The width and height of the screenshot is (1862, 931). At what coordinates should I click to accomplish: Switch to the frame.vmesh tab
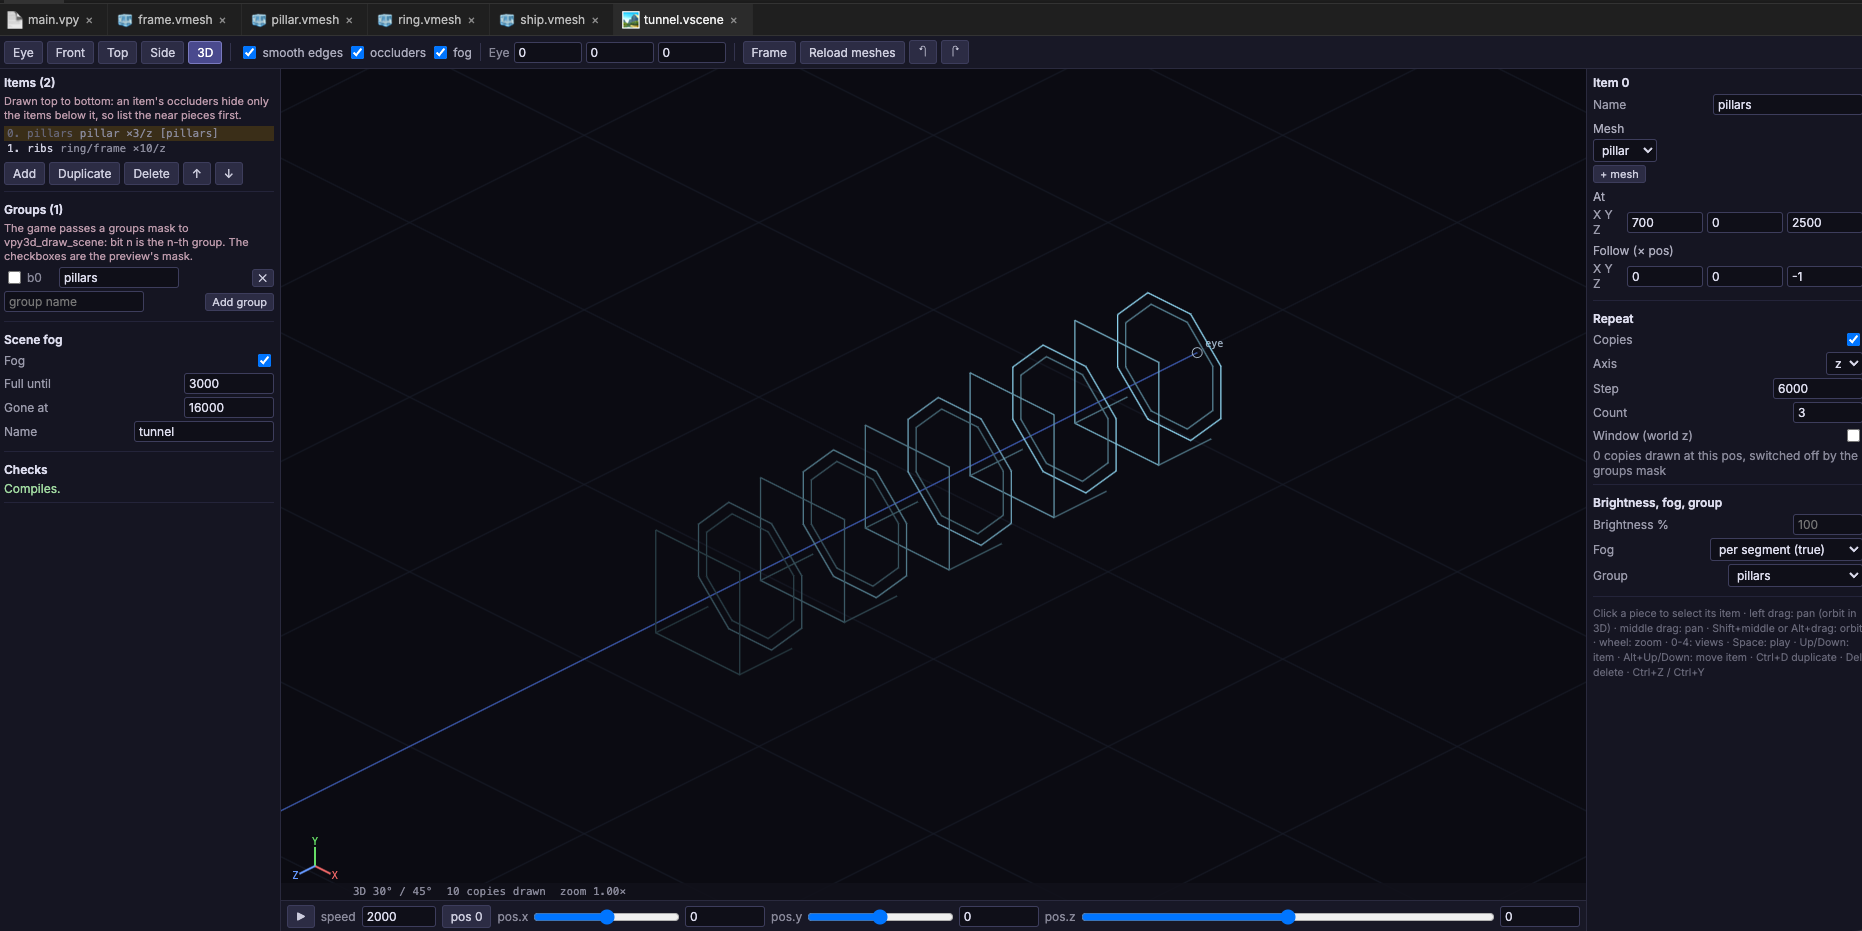click(175, 20)
